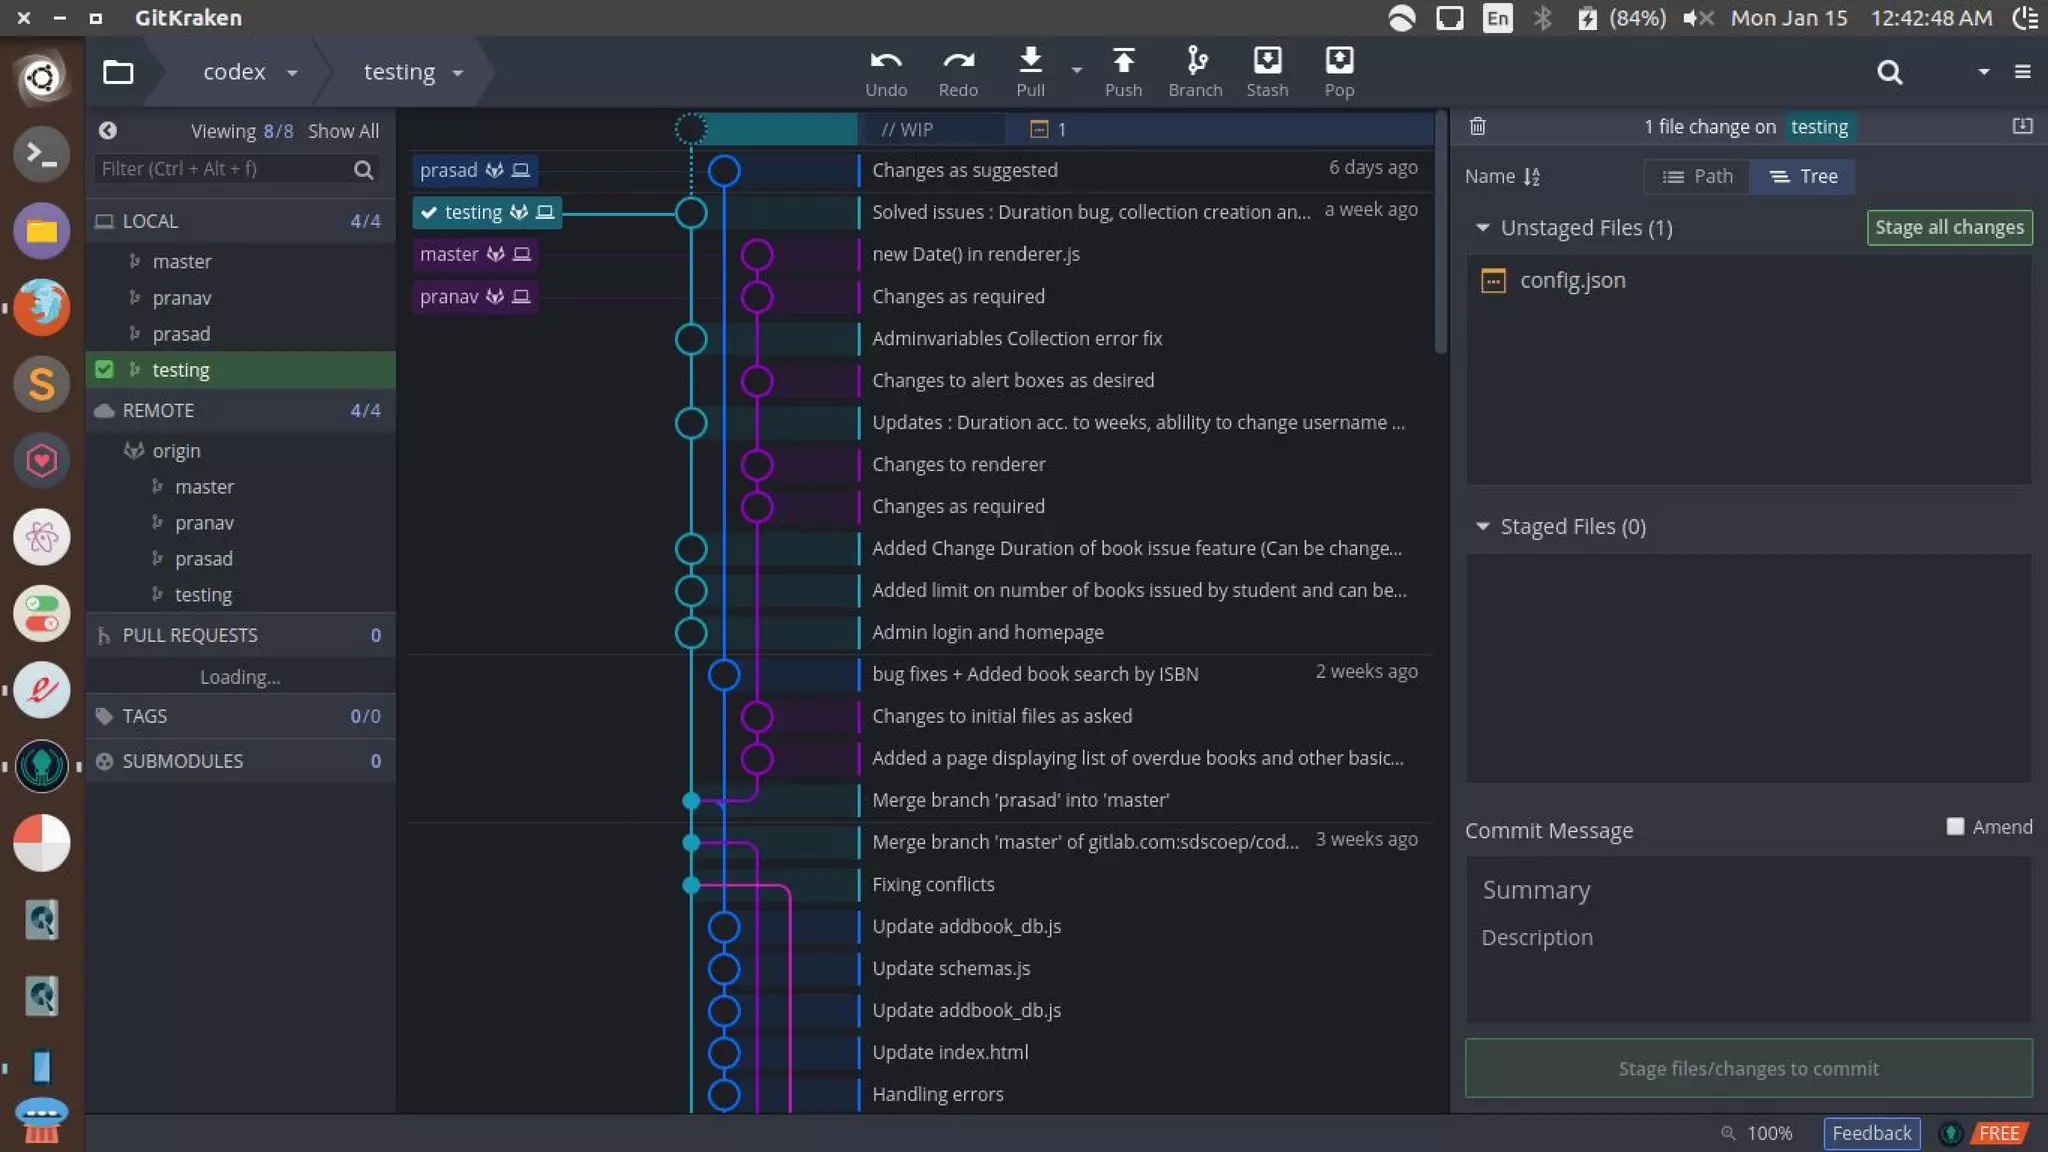Open the hamburger menu
Image resolution: width=2048 pixels, height=1152 pixels.
coord(2022,72)
